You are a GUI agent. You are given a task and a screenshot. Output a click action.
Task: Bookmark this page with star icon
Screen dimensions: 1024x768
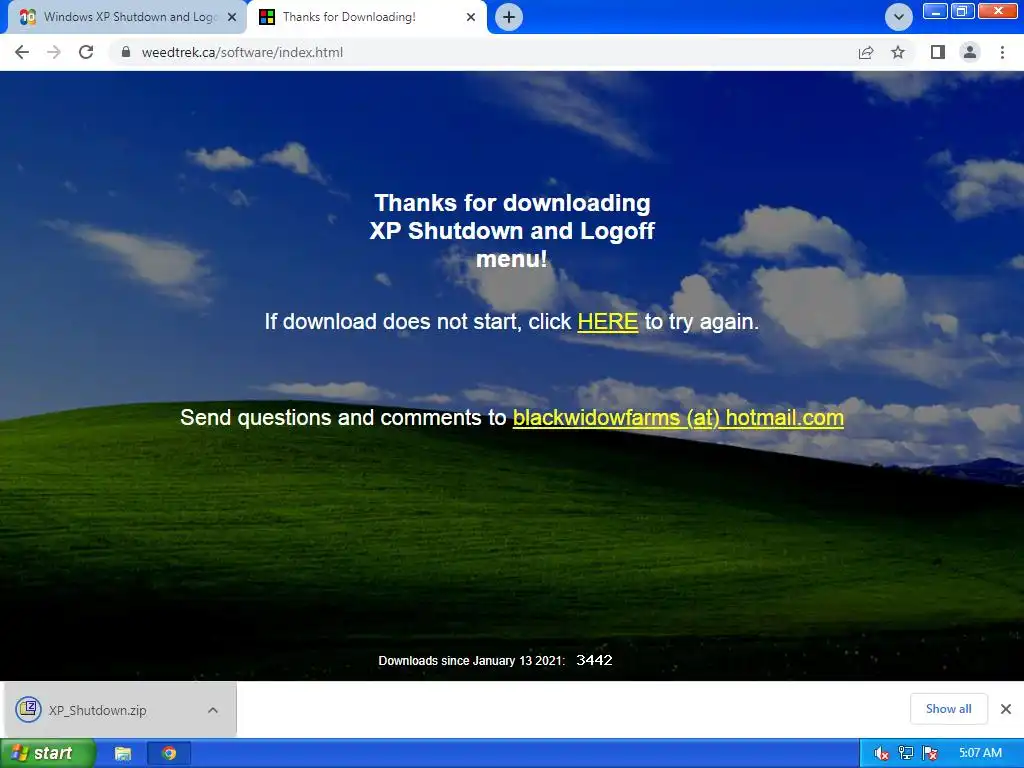pos(898,52)
